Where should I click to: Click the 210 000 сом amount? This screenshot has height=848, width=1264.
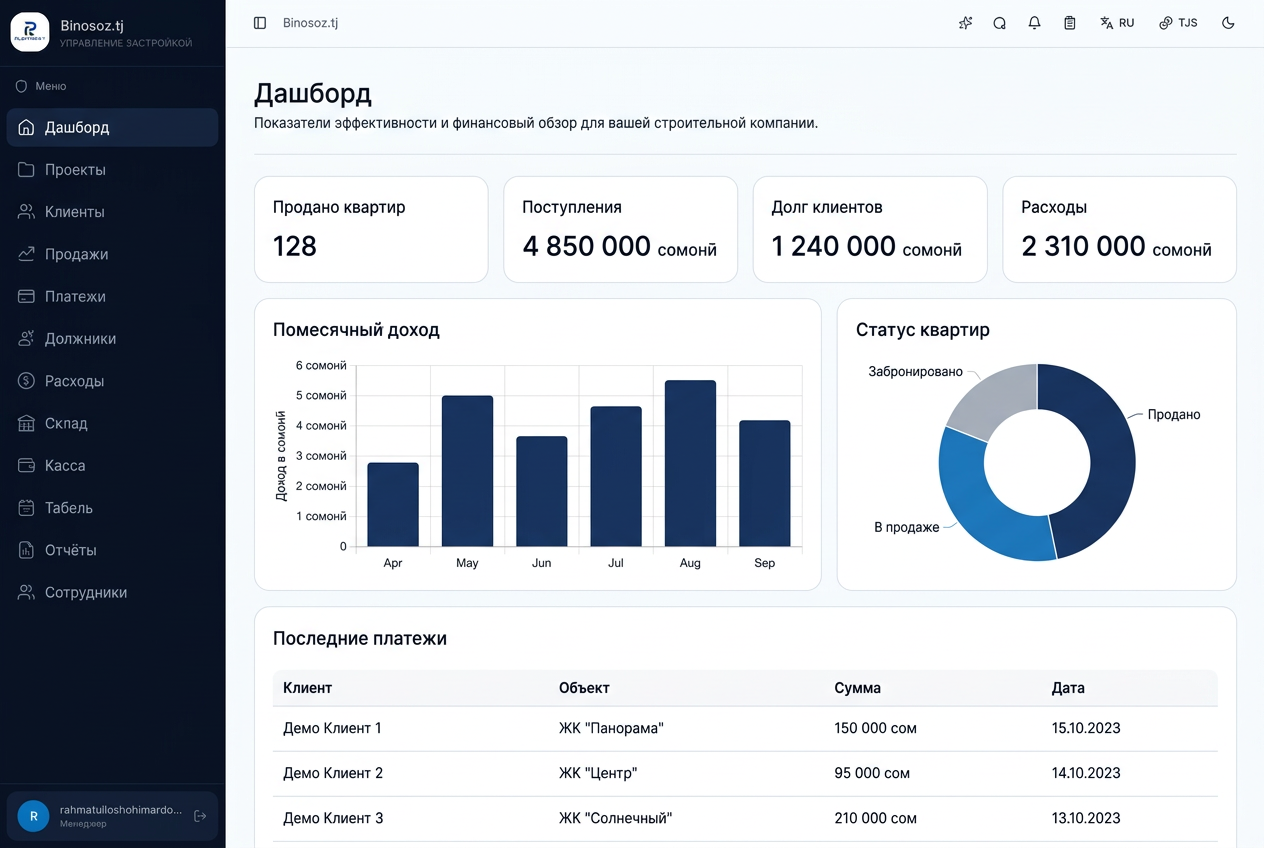[x=876, y=818]
